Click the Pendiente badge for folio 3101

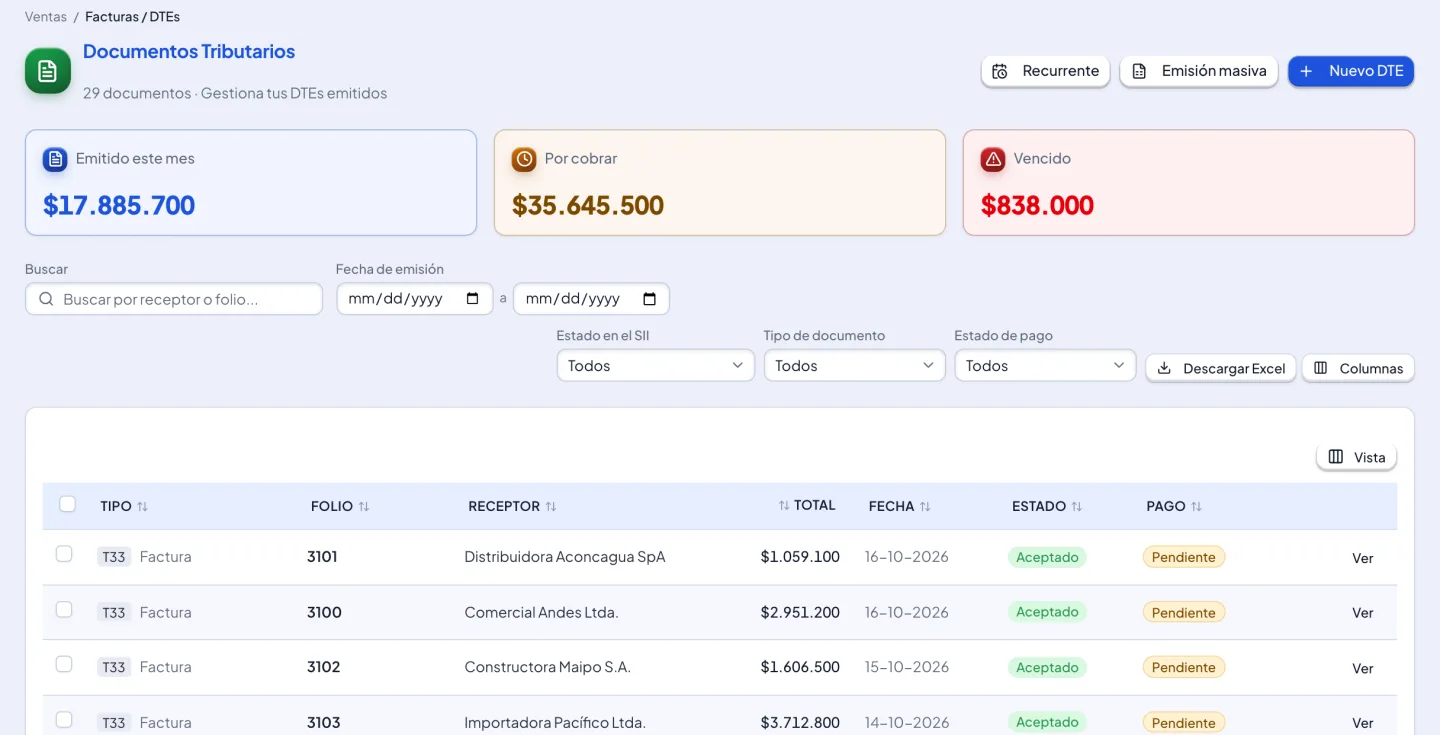[x=1184, y=557]
